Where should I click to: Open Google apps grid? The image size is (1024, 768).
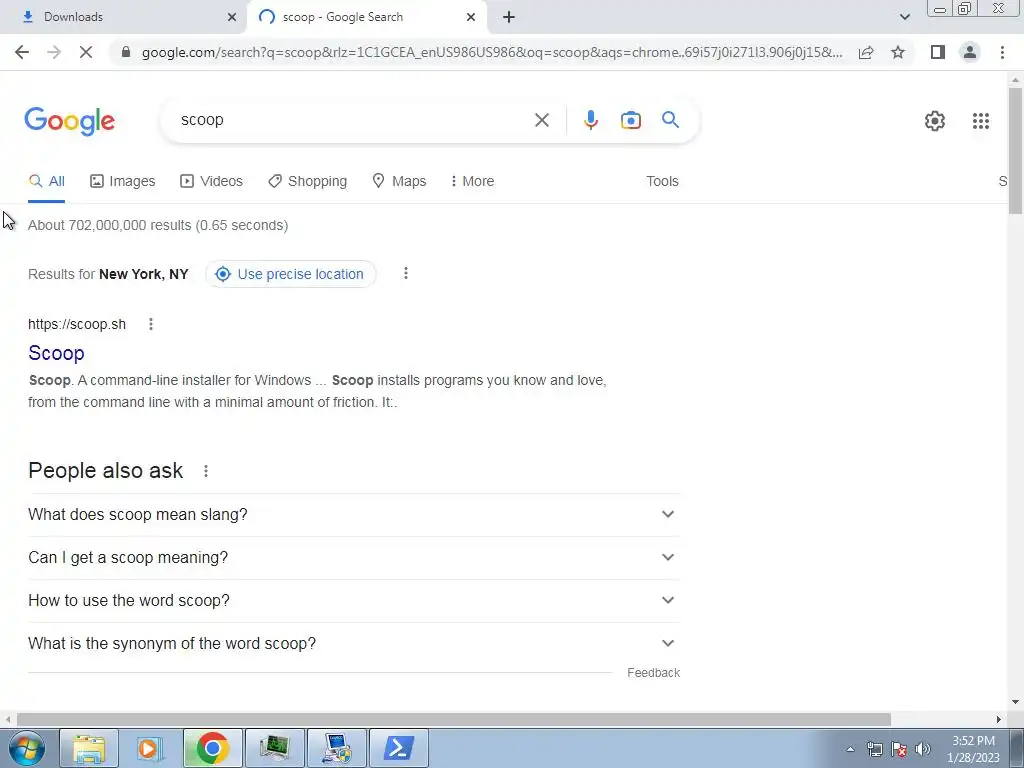980,121
